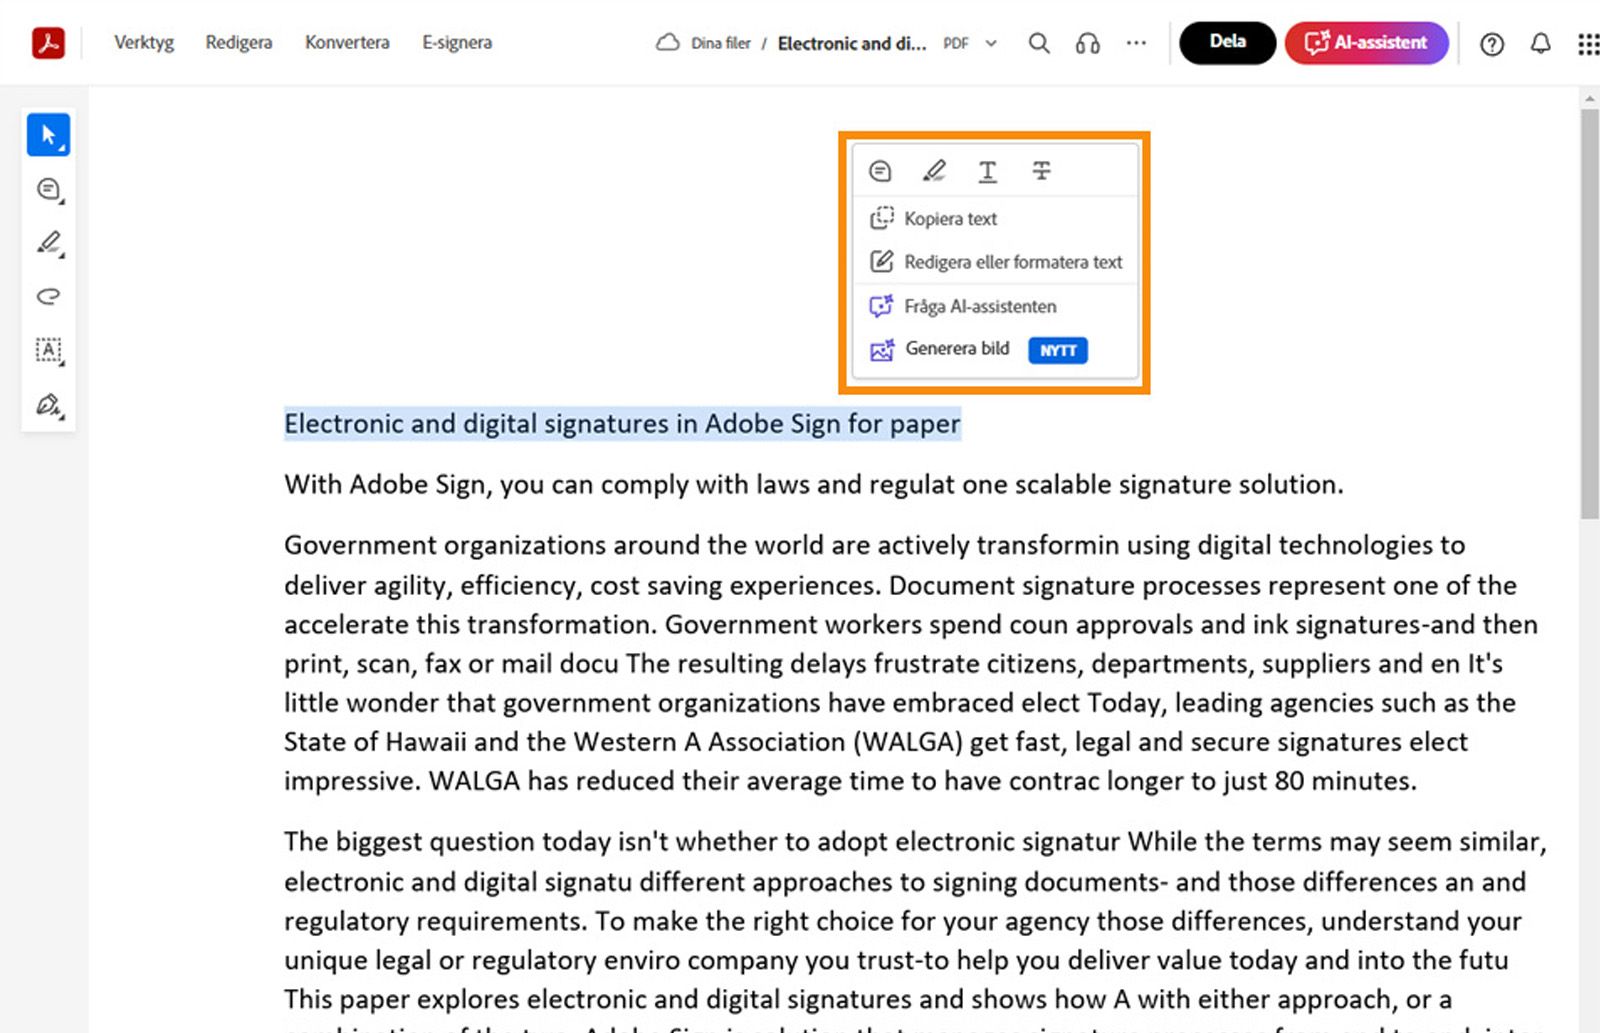Screen dimensions: 1600x1033
Task: Click the Adobe Acrobat home logo
Action: (x=48, y=43)
